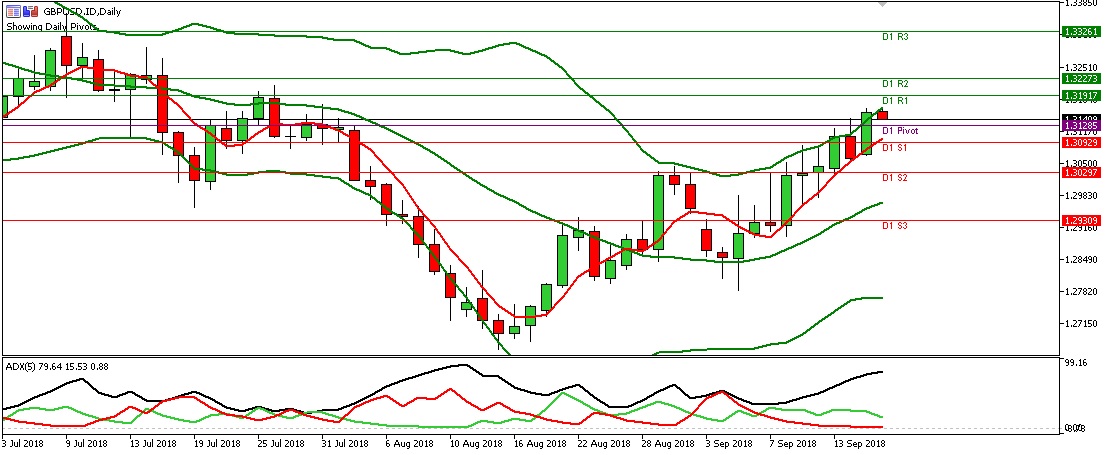Click the green 1.32273 price tag
This screenshot has height=455, width=1111.
coord(1082,78)
